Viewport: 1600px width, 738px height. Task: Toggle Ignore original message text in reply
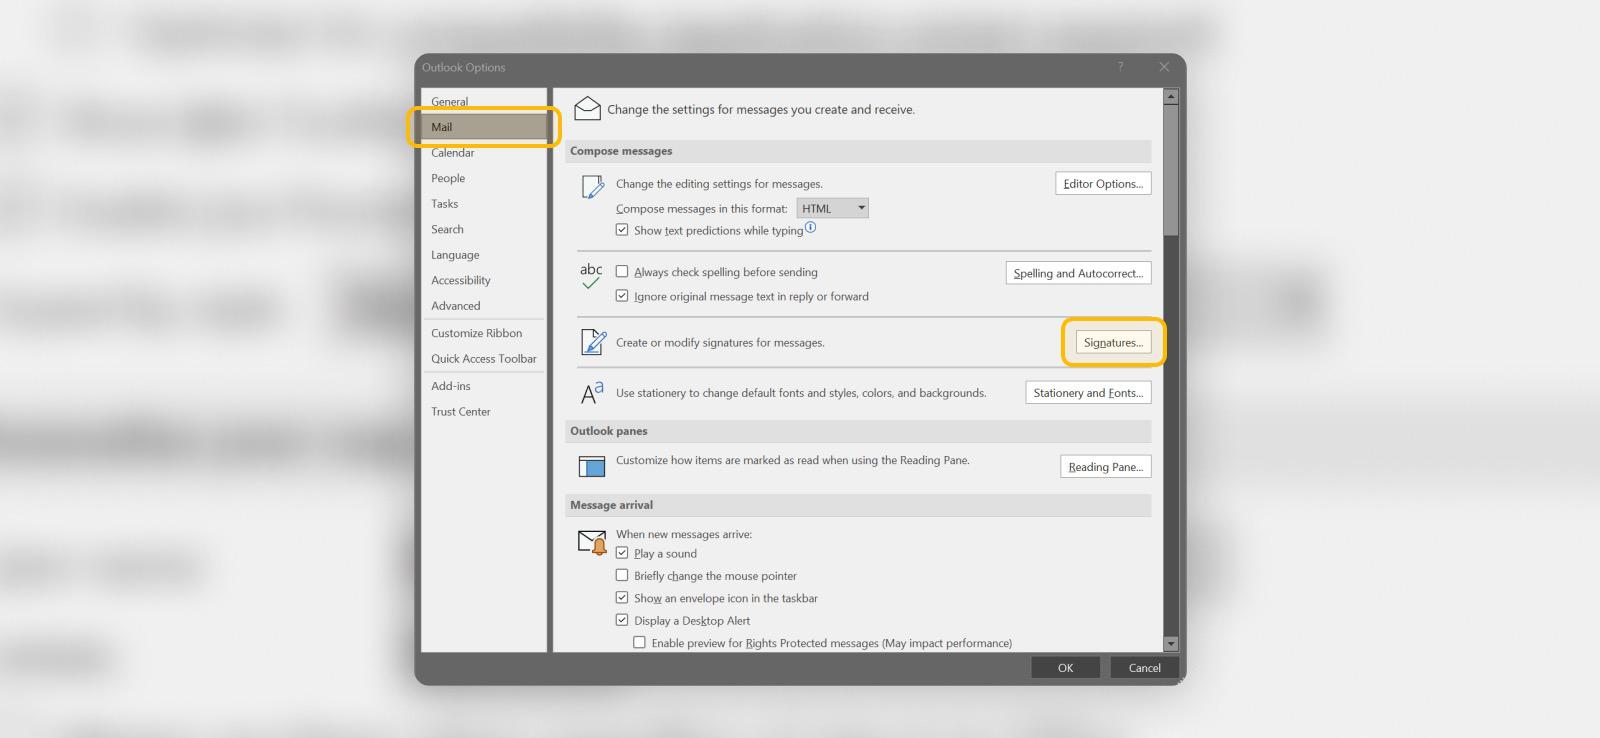[x=622, y=295]
